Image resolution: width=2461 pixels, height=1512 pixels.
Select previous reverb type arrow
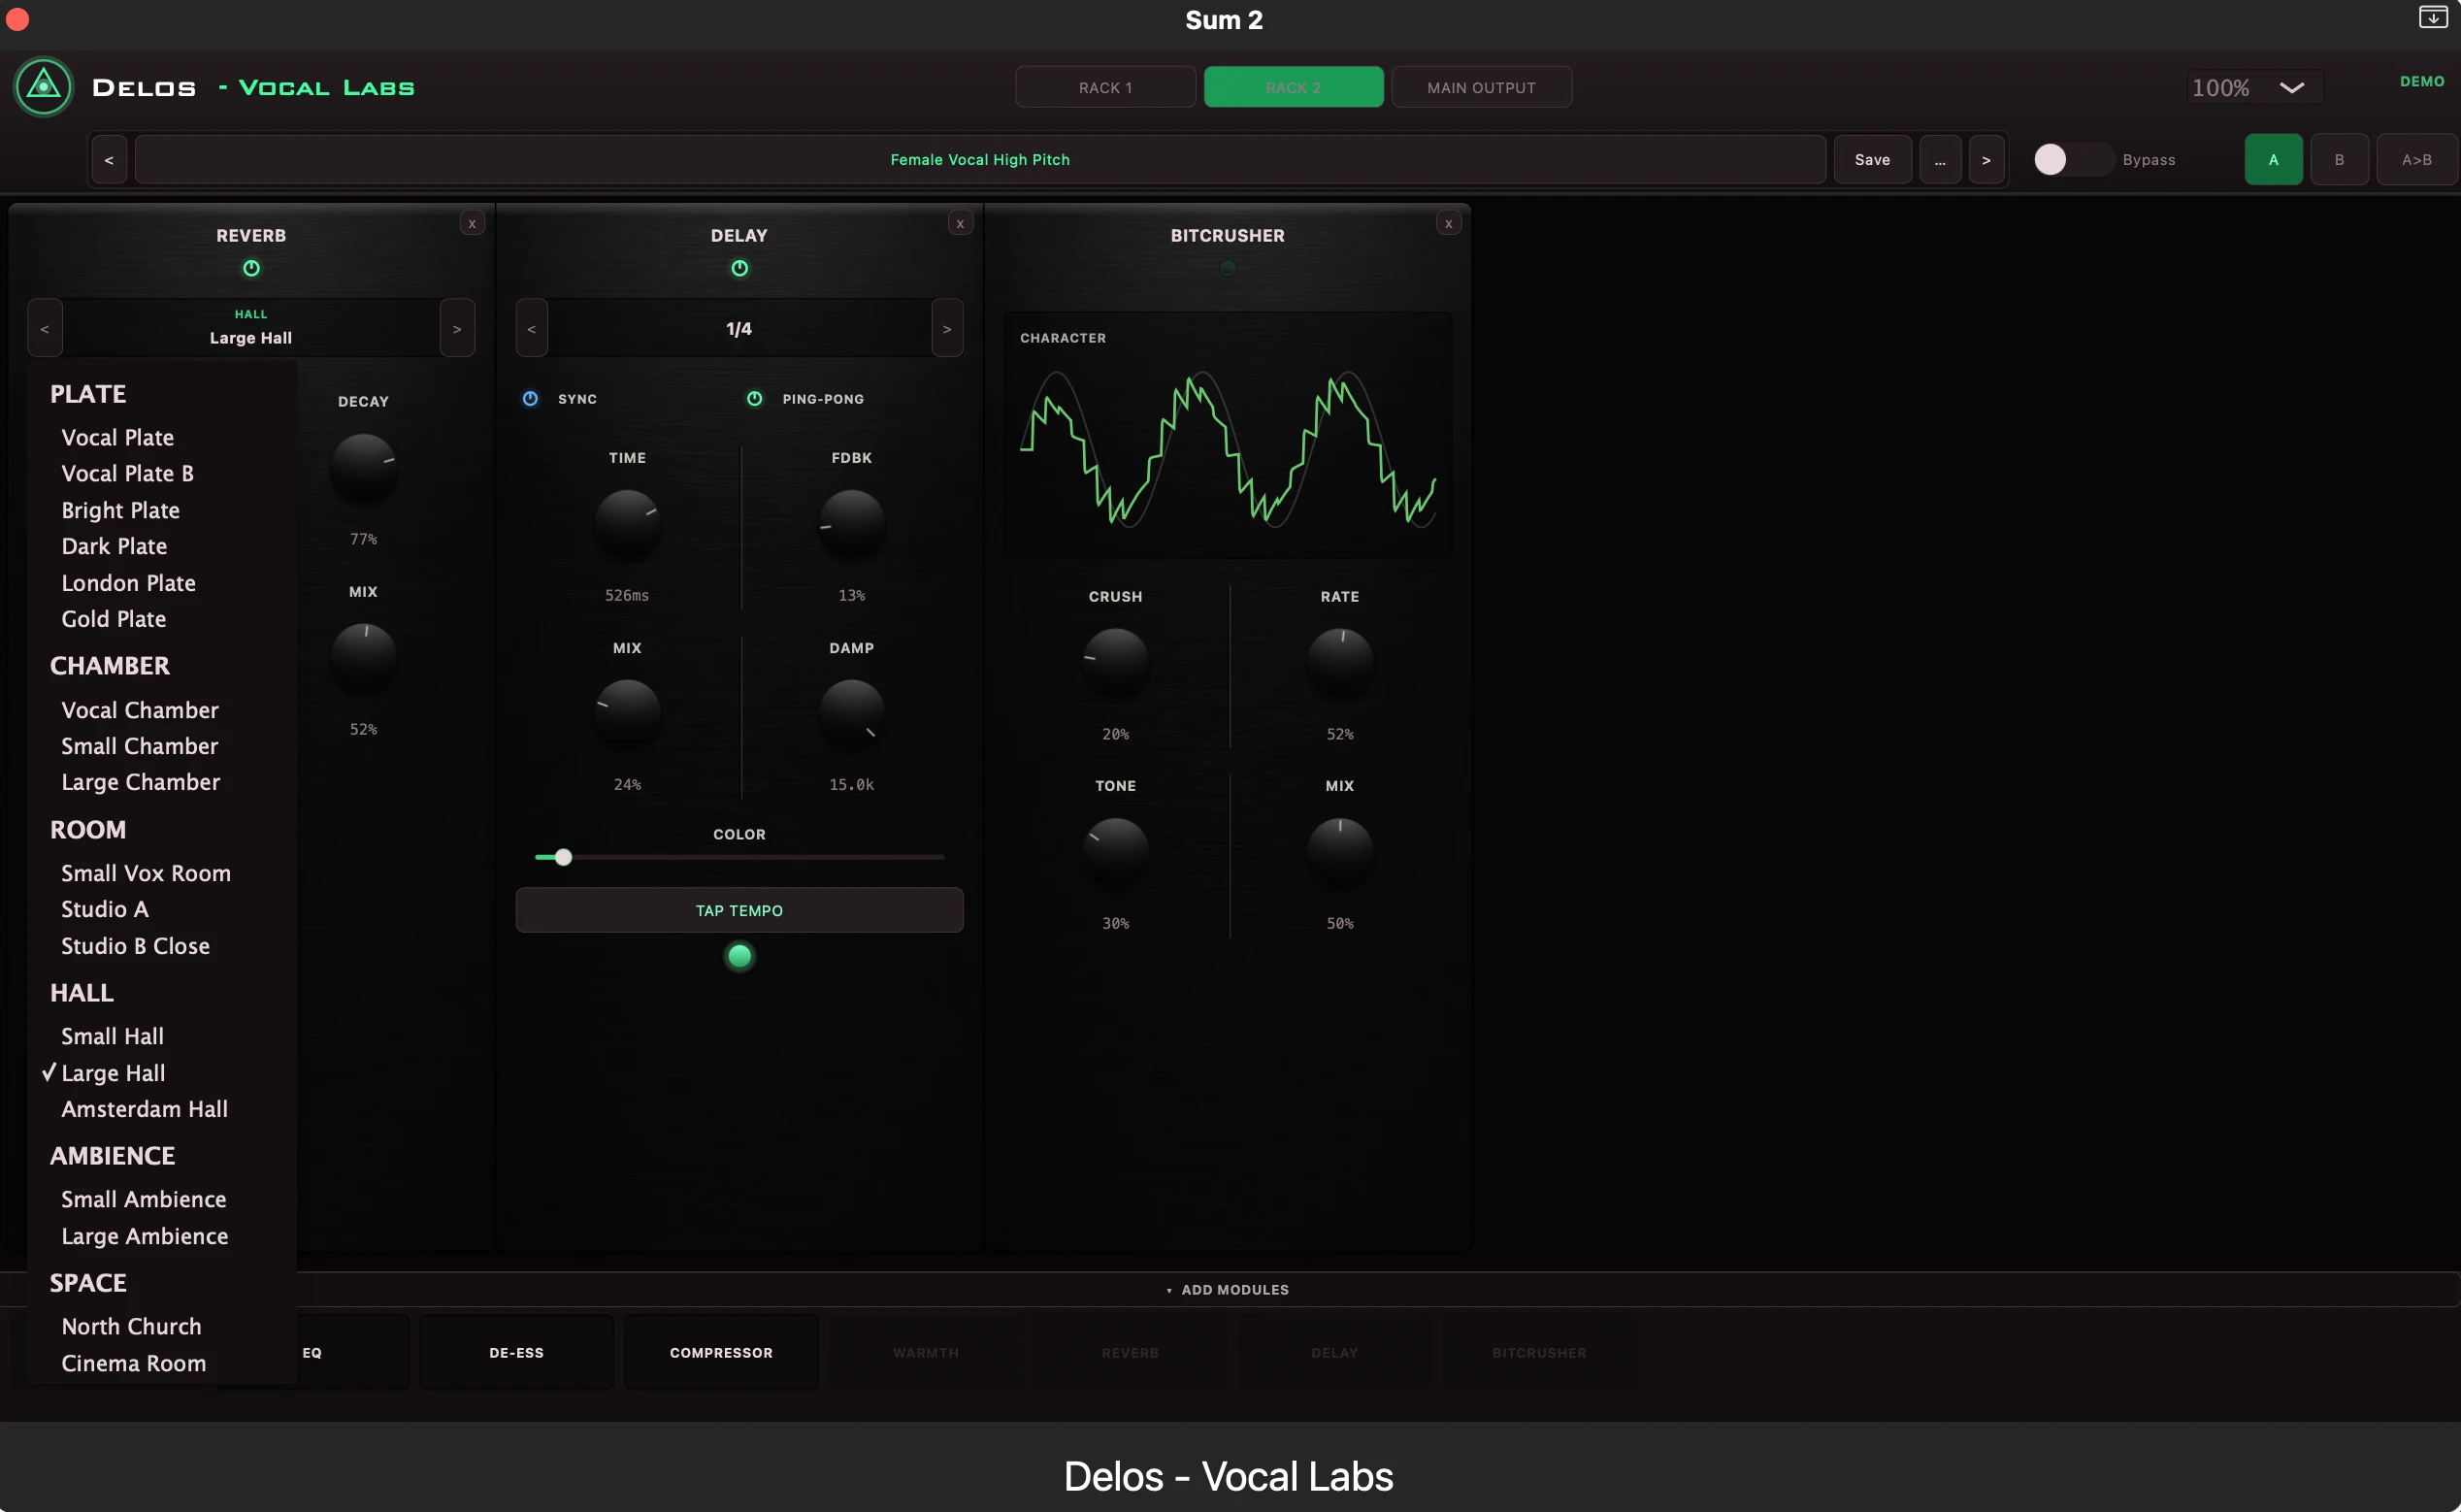[x=45, y=328]
